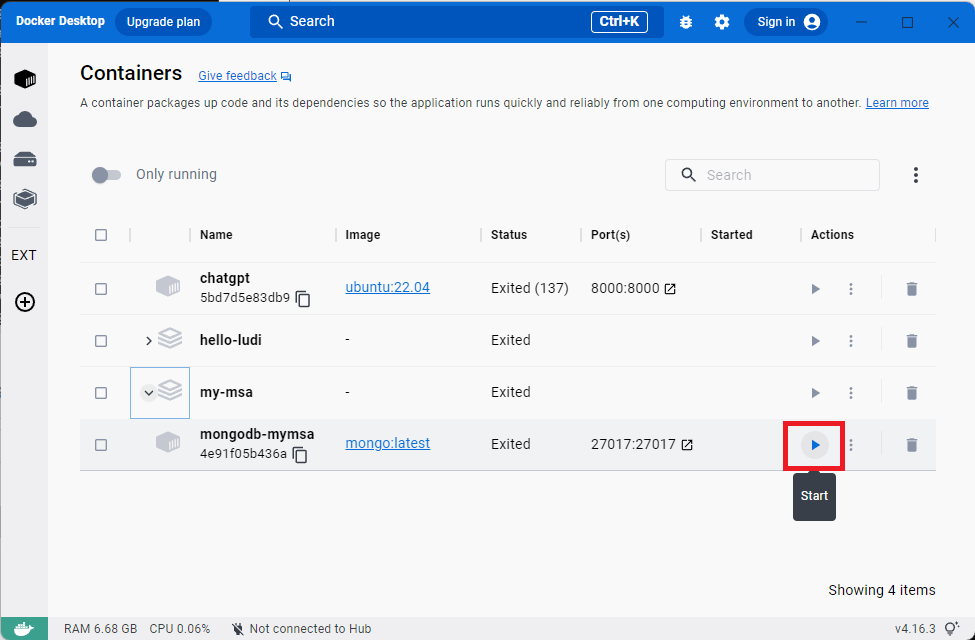The image size is (975, 640).
Task: Click the Port(s) column header
Action: tap(610, 235)
